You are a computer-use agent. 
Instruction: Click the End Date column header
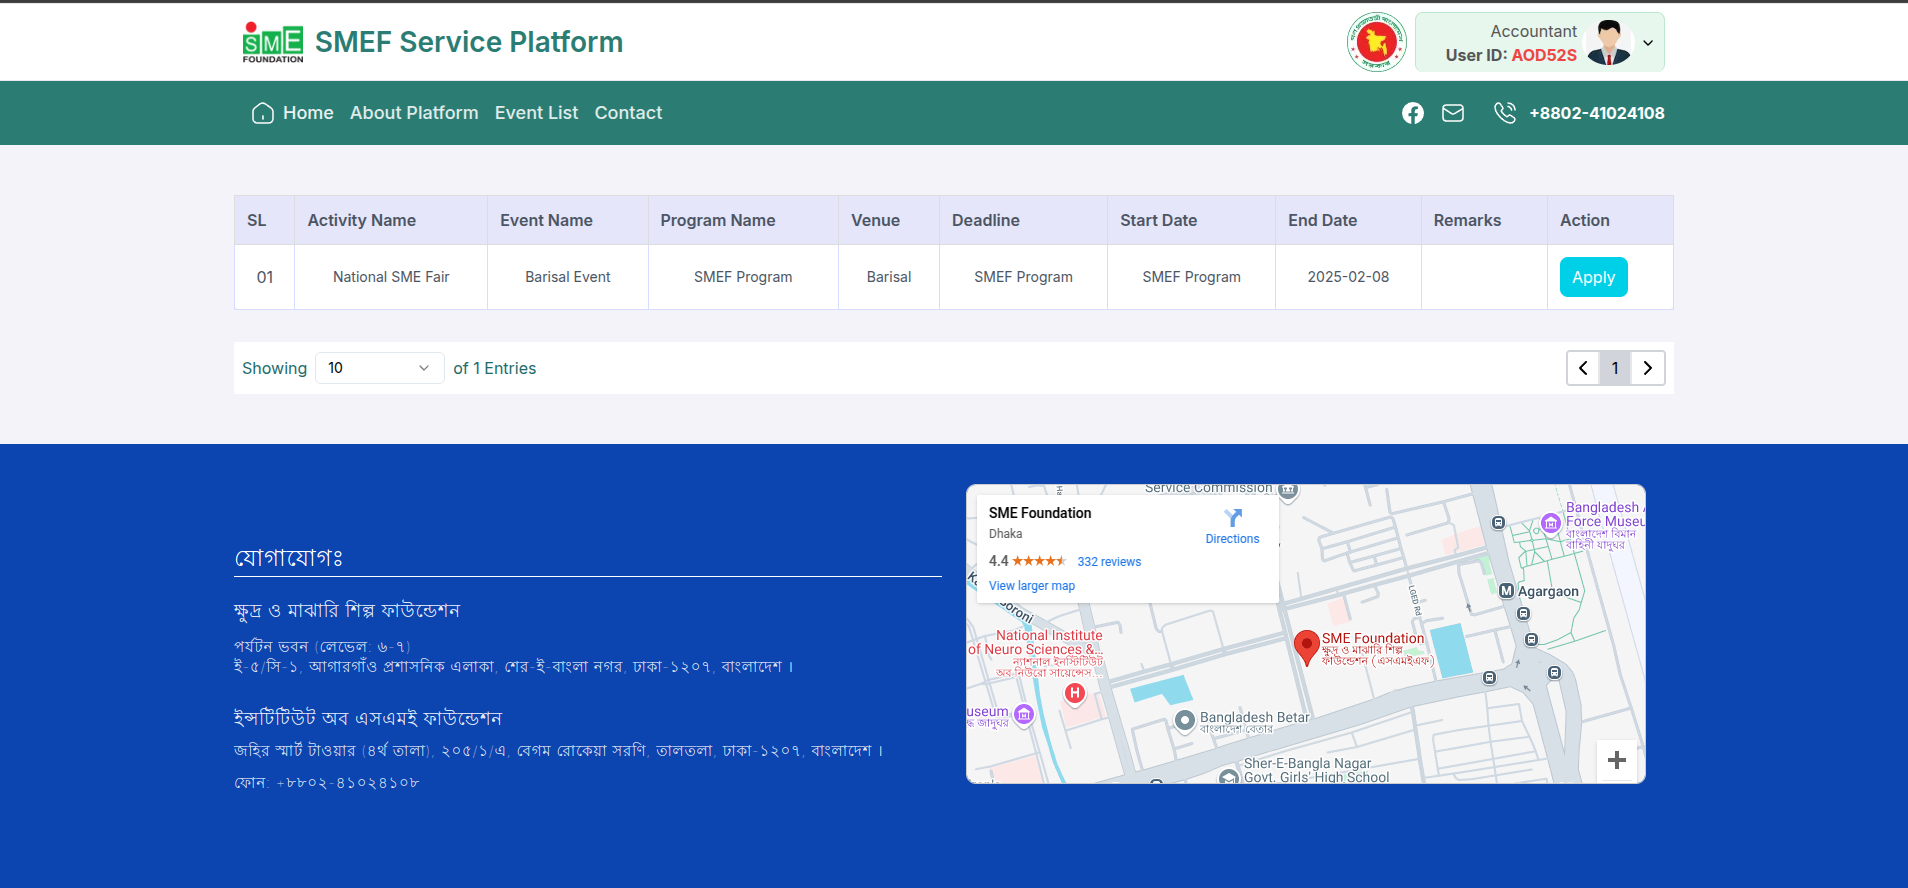pyautogui.click(x=1348, y=220)
